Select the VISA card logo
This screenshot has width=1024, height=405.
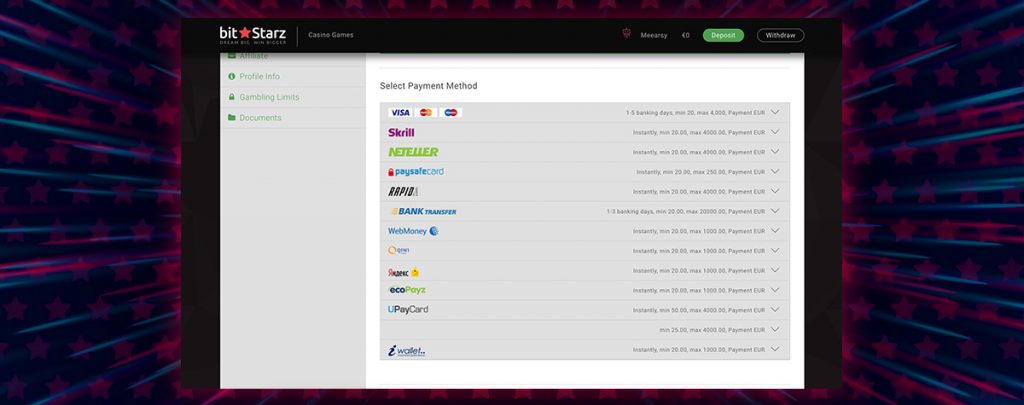point(400,112)
